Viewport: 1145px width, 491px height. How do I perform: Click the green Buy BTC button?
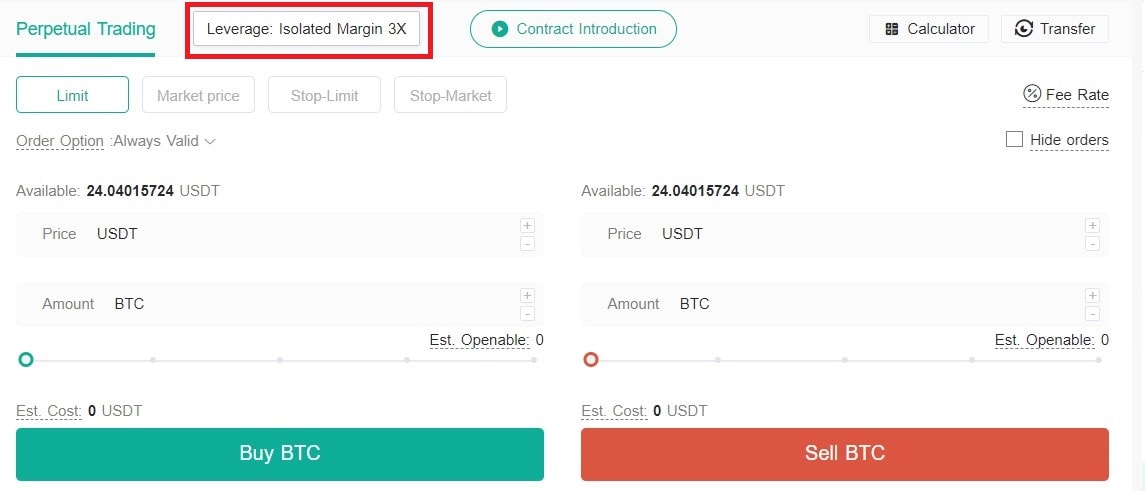pos(280,454)
